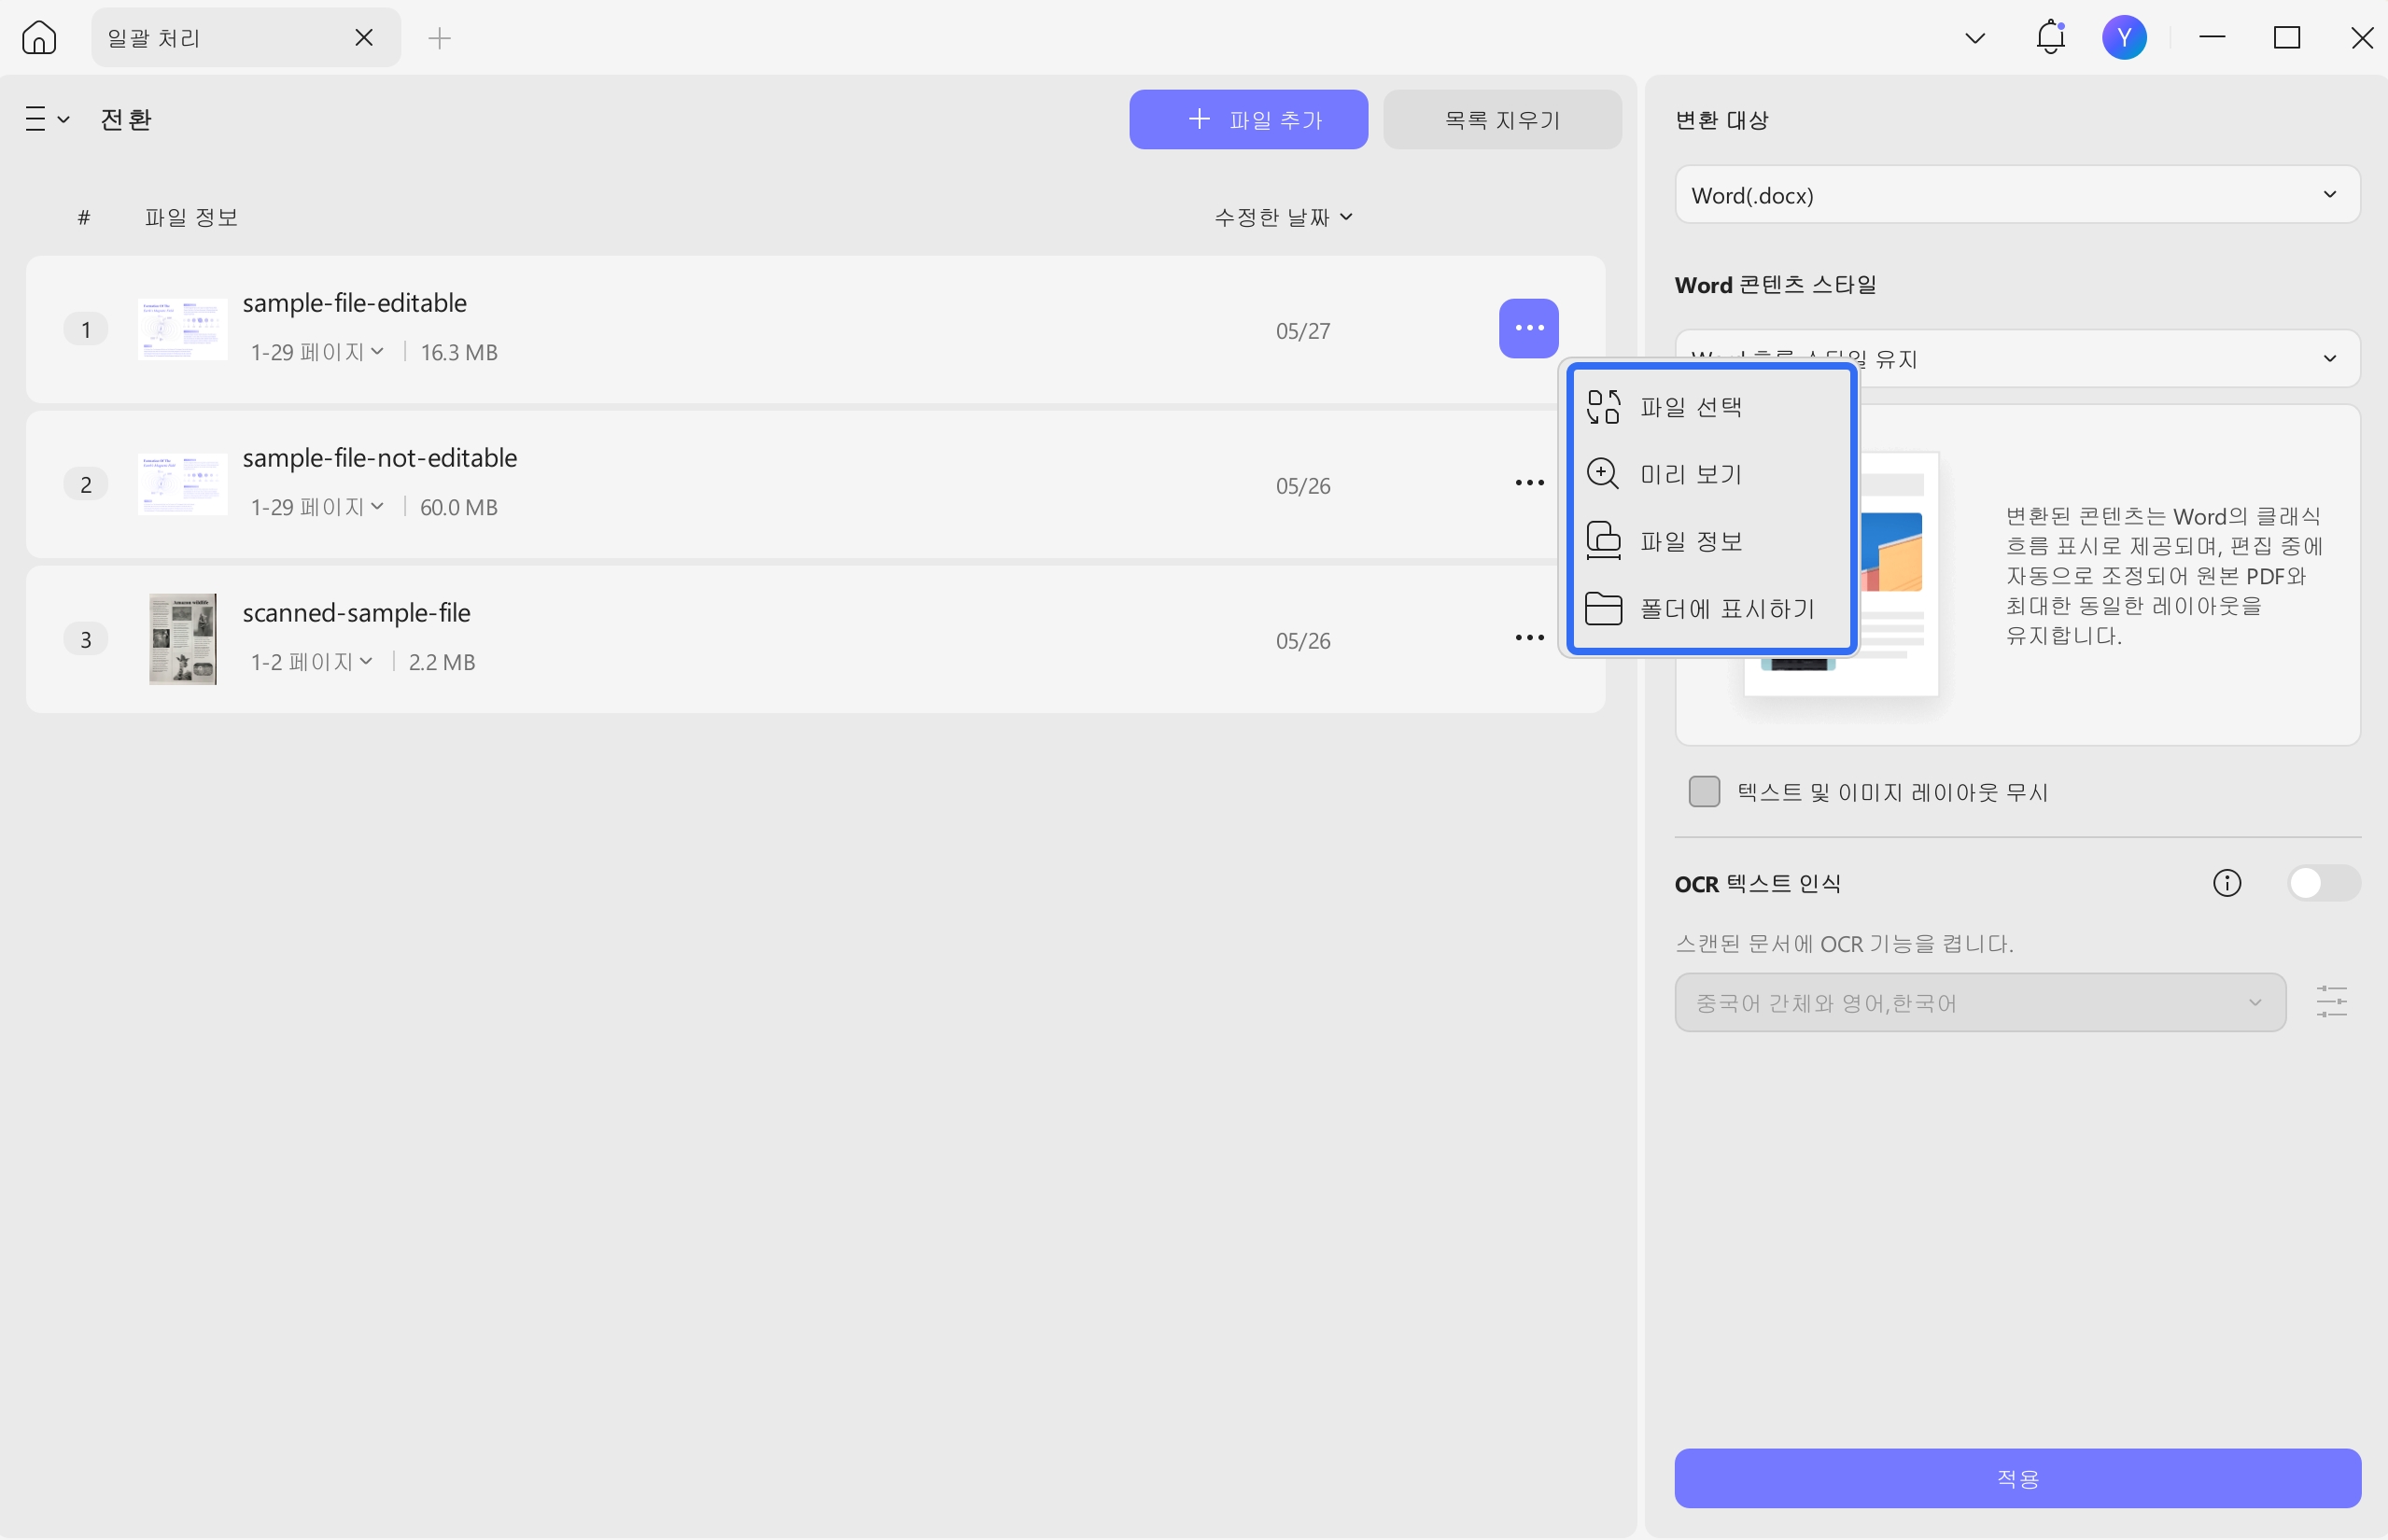Open the Y user profile avatar
Screen dimensions: 2388x1540
click(x=2124, y=38)
